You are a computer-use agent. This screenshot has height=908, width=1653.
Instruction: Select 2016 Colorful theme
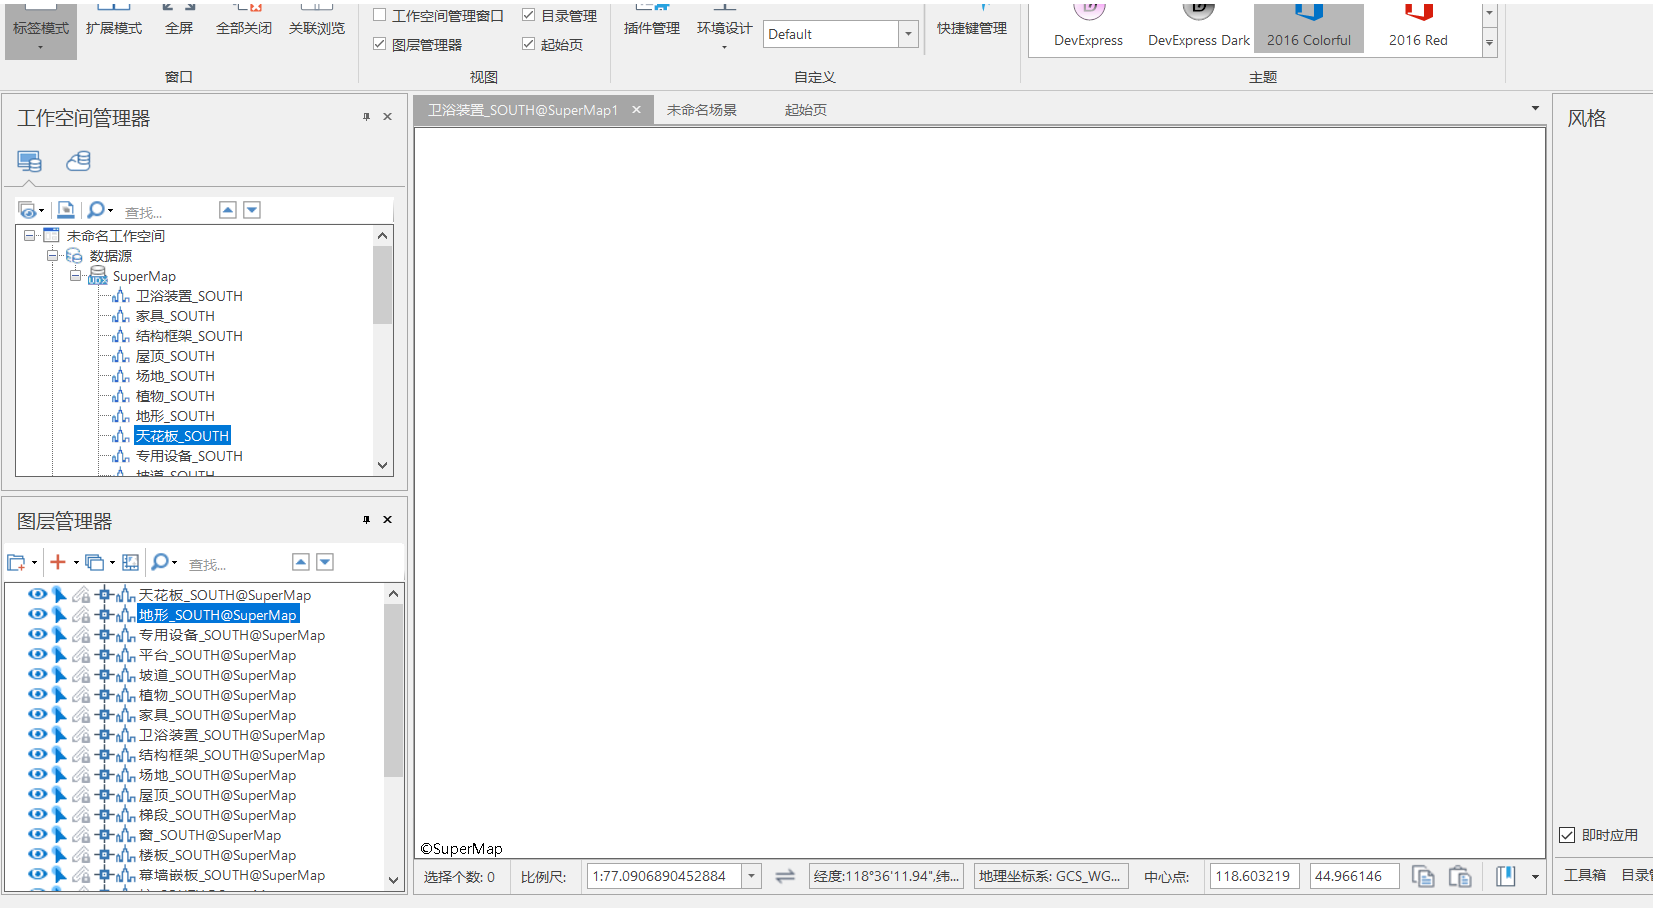[x=1309, y=26]
